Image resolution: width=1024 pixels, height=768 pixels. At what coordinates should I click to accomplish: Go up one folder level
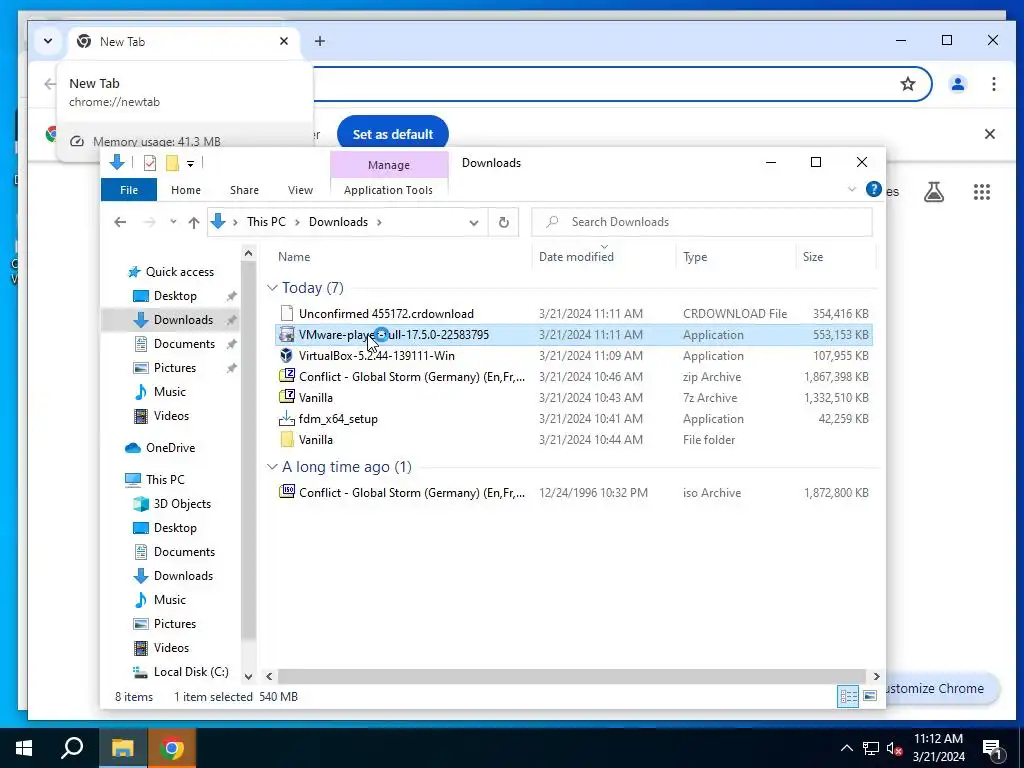(x=194, y=222)
